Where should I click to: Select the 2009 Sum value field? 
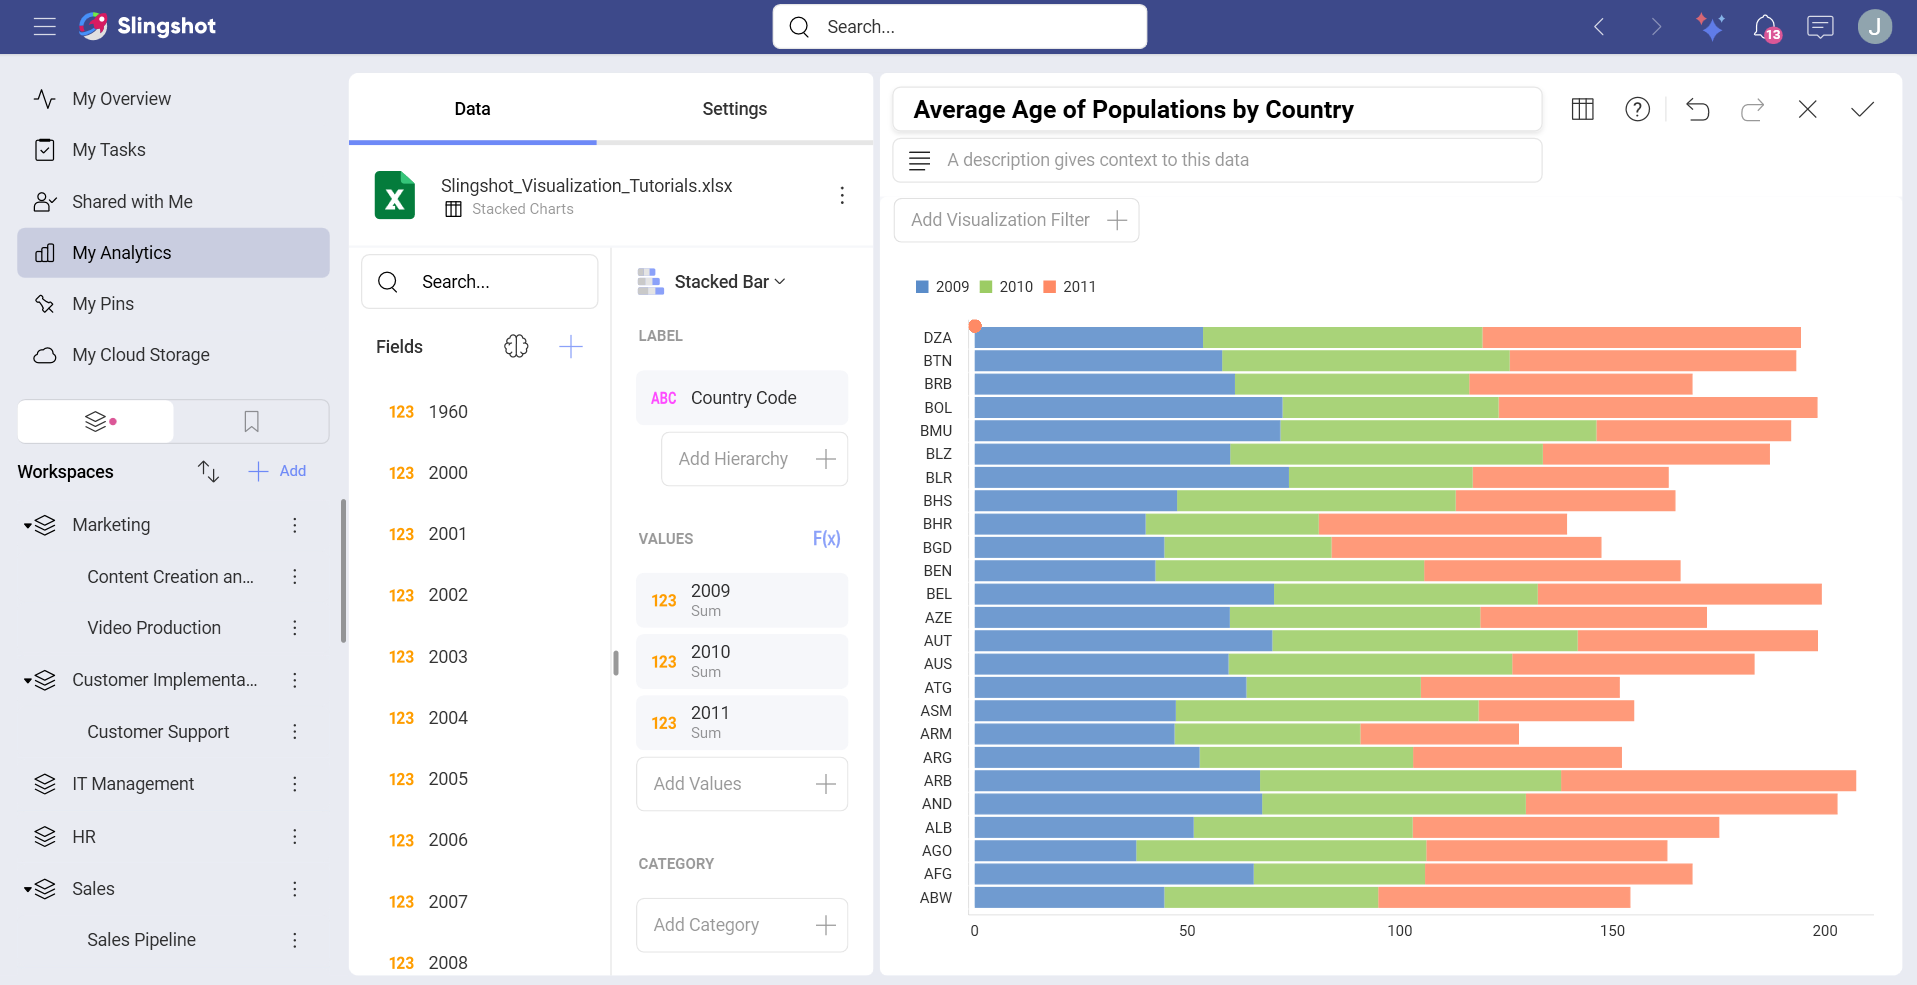pos(742,600)
